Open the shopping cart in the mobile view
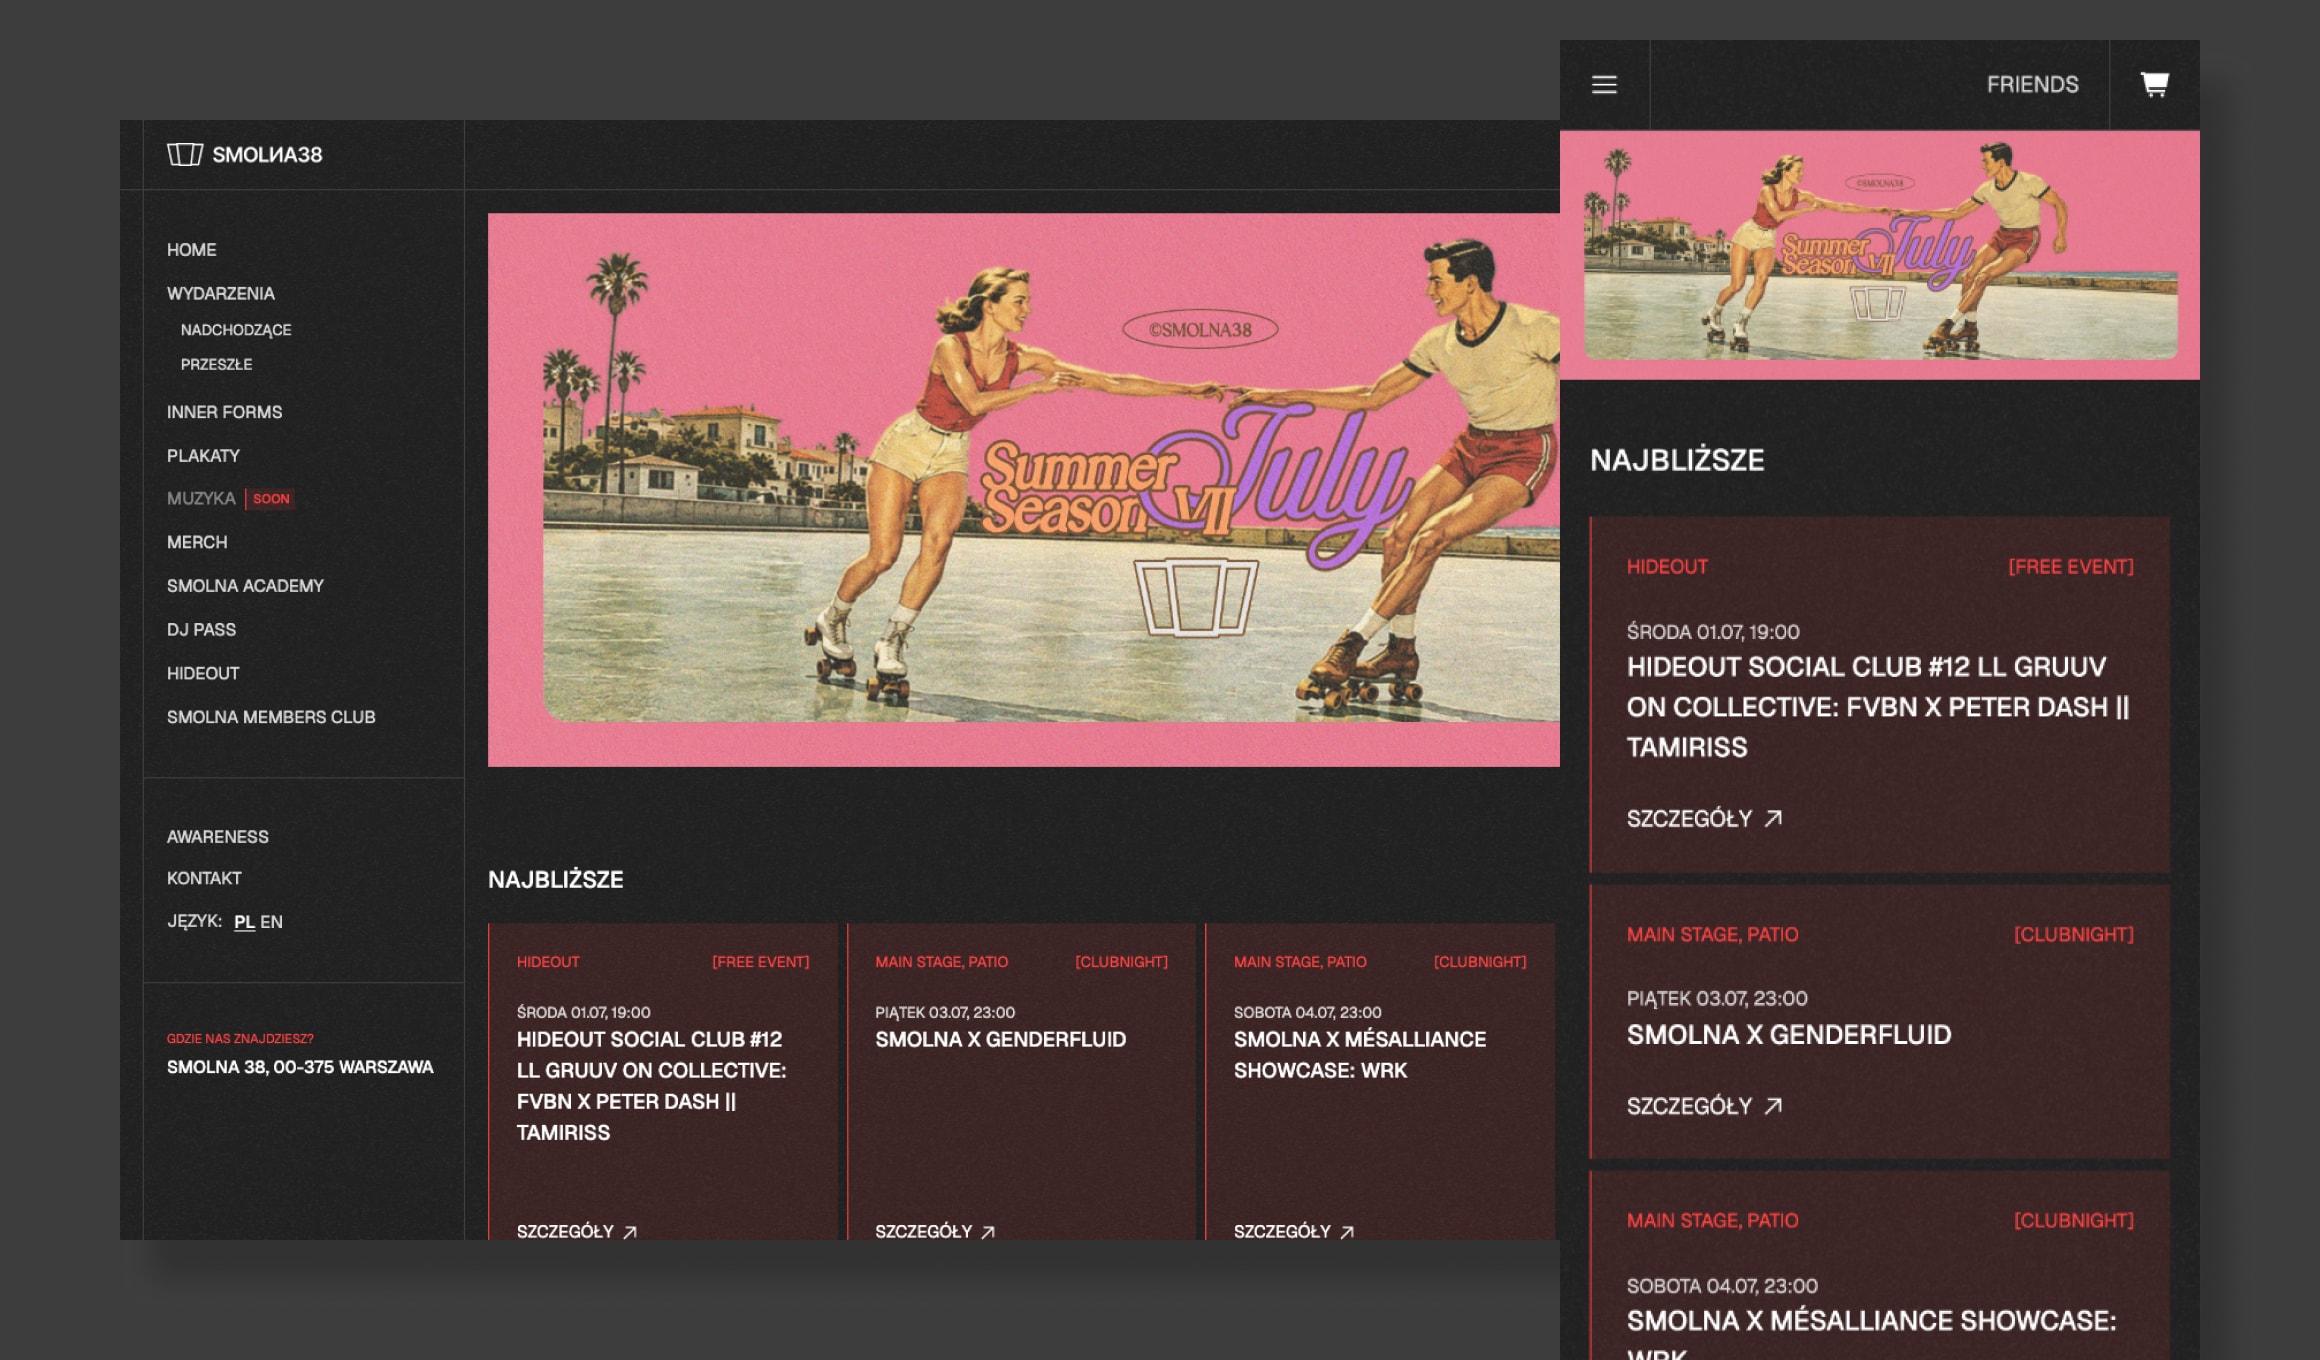Viewport: 2320px width, 1360px height. click(x=2154, y=84)
